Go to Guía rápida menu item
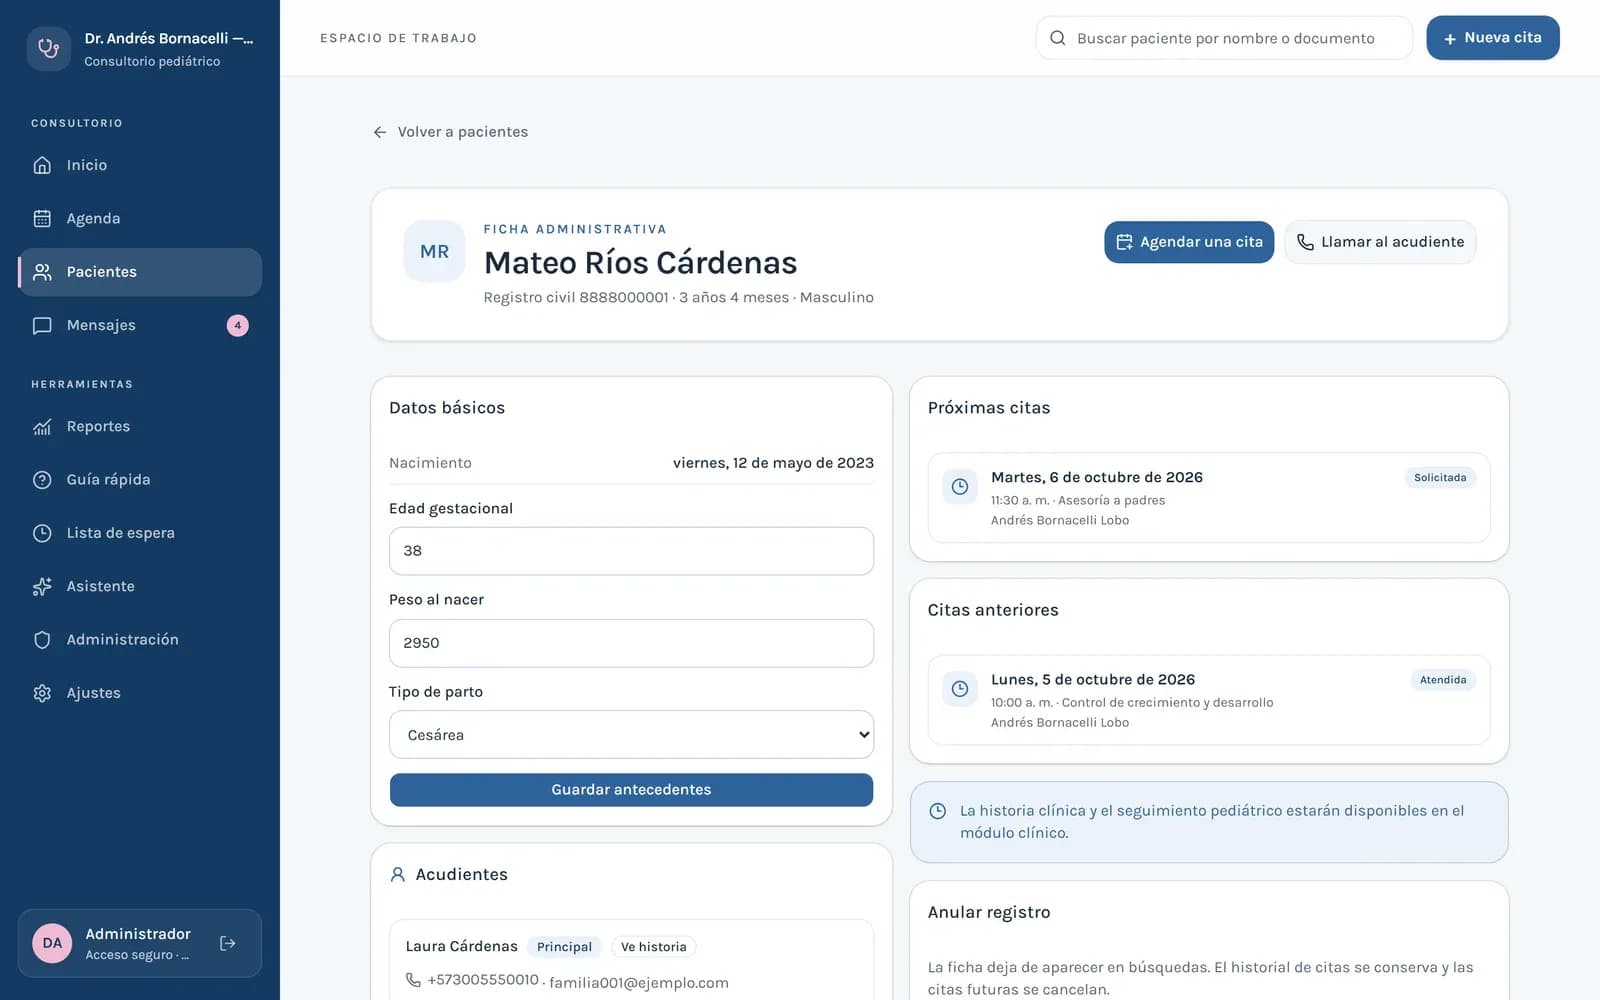This screenshot has width=1600, height=1000. [x=140, y=480]
